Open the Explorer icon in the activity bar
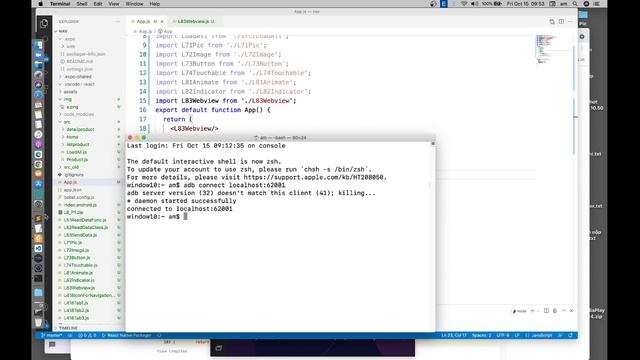 pyautogui.click(x=44, y=24)
